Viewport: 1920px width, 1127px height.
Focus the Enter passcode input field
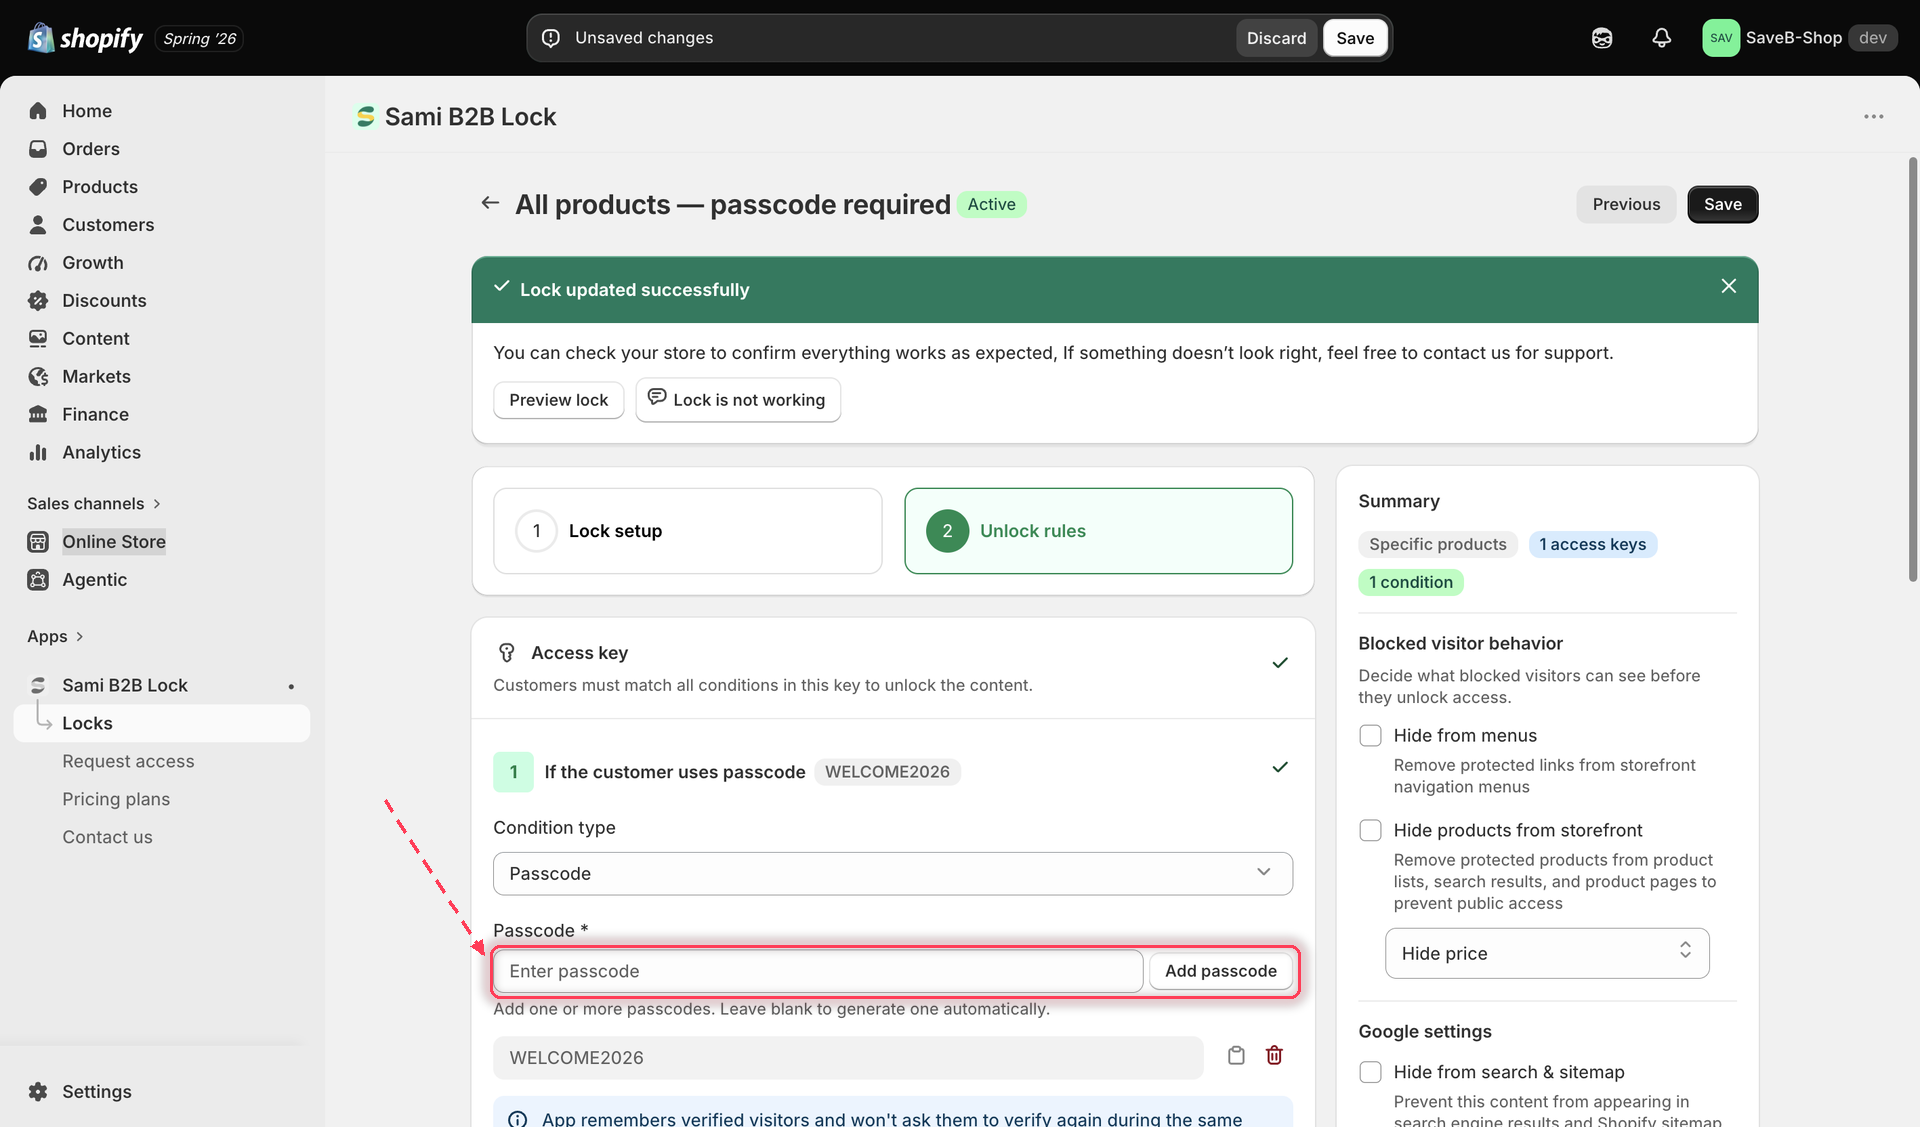(818, 971)
